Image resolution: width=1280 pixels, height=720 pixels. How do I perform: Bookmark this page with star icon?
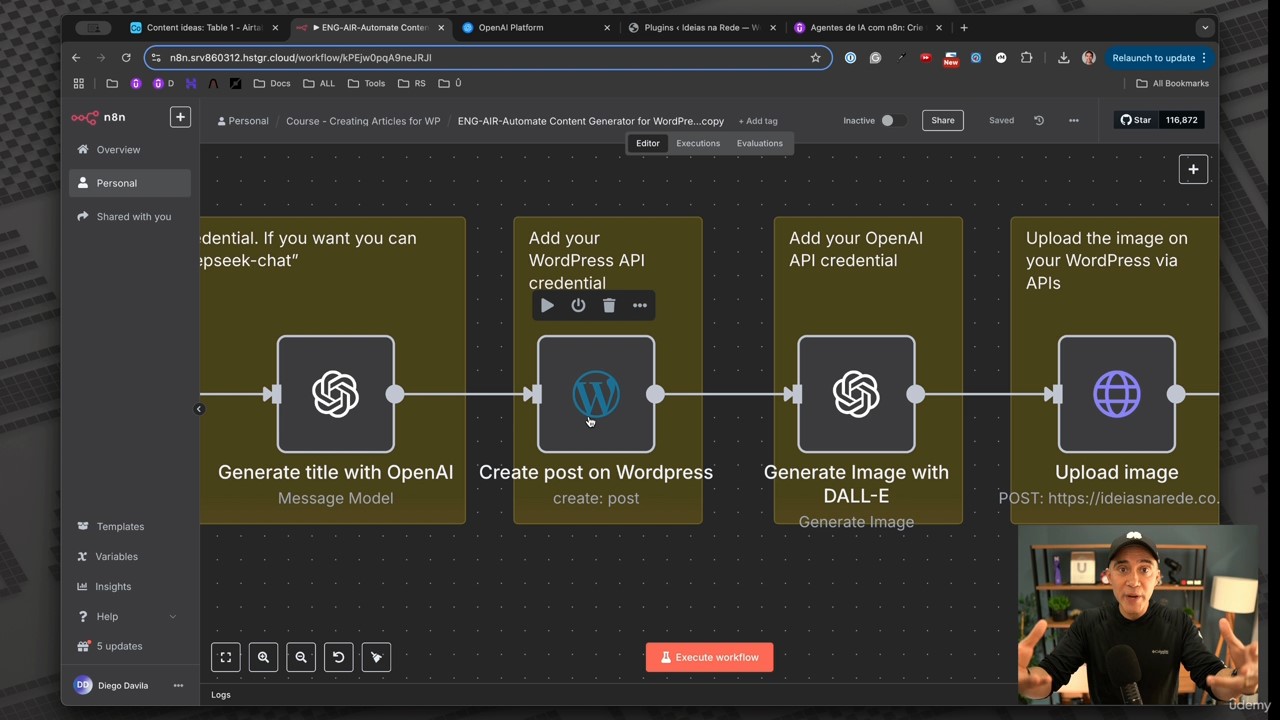(x=815, y=58)
